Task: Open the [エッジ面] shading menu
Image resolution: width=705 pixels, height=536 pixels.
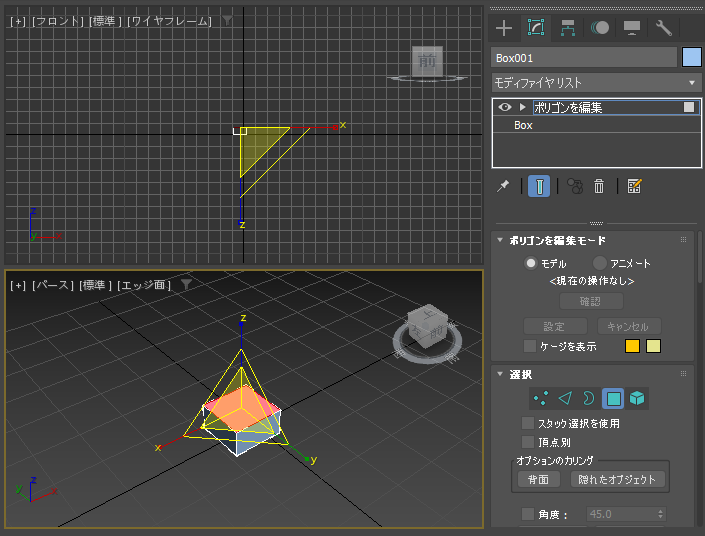Action: click(144, 285)
